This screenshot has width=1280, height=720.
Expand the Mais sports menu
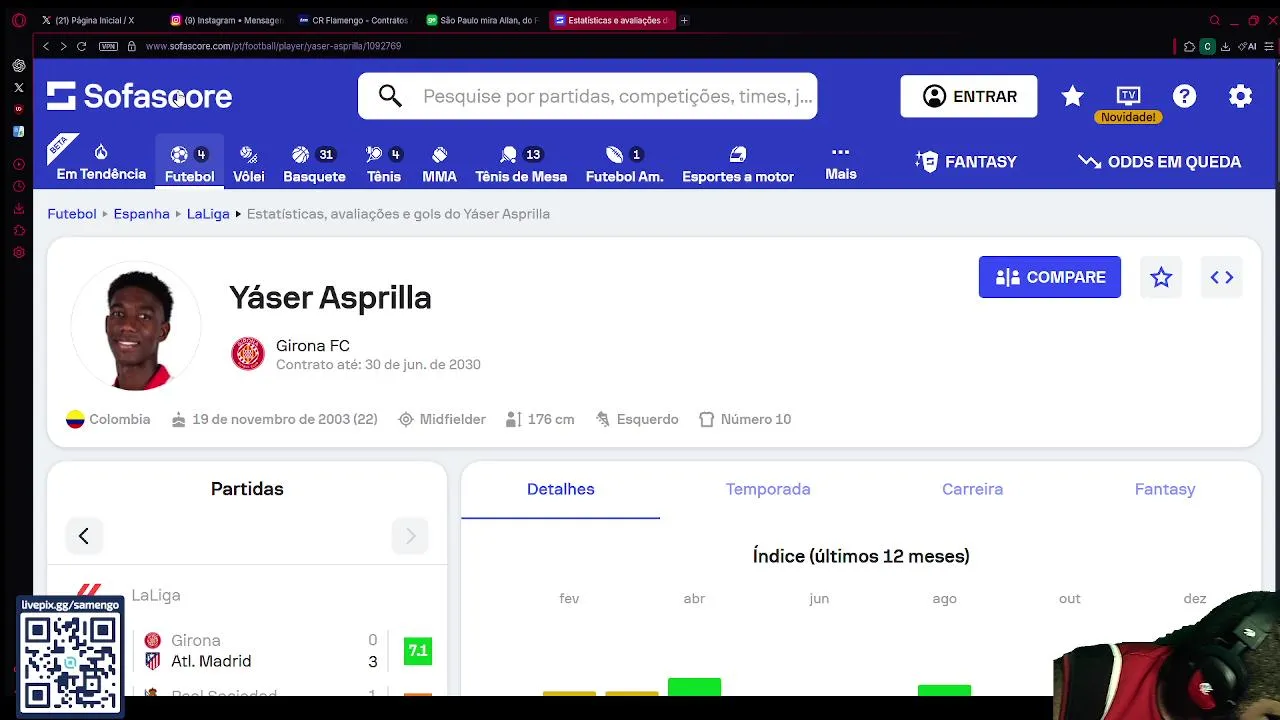840,163
